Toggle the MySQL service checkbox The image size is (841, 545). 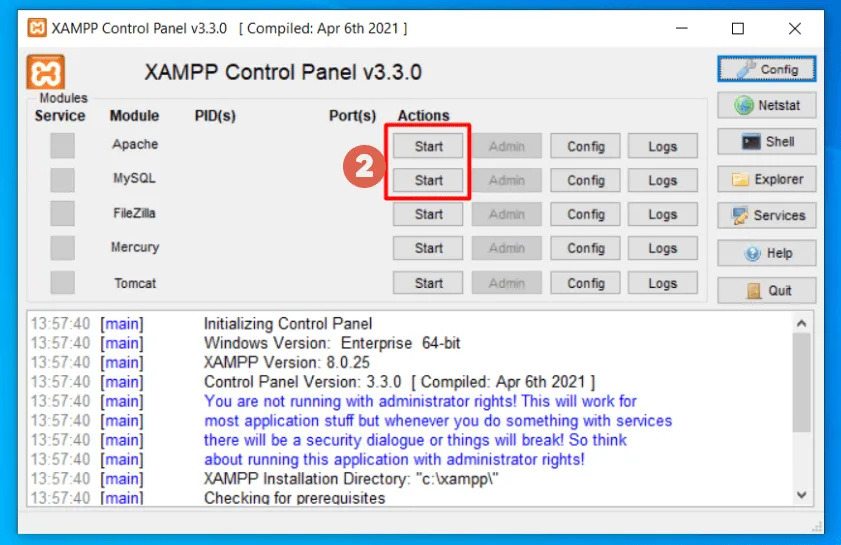click(62, 180)
